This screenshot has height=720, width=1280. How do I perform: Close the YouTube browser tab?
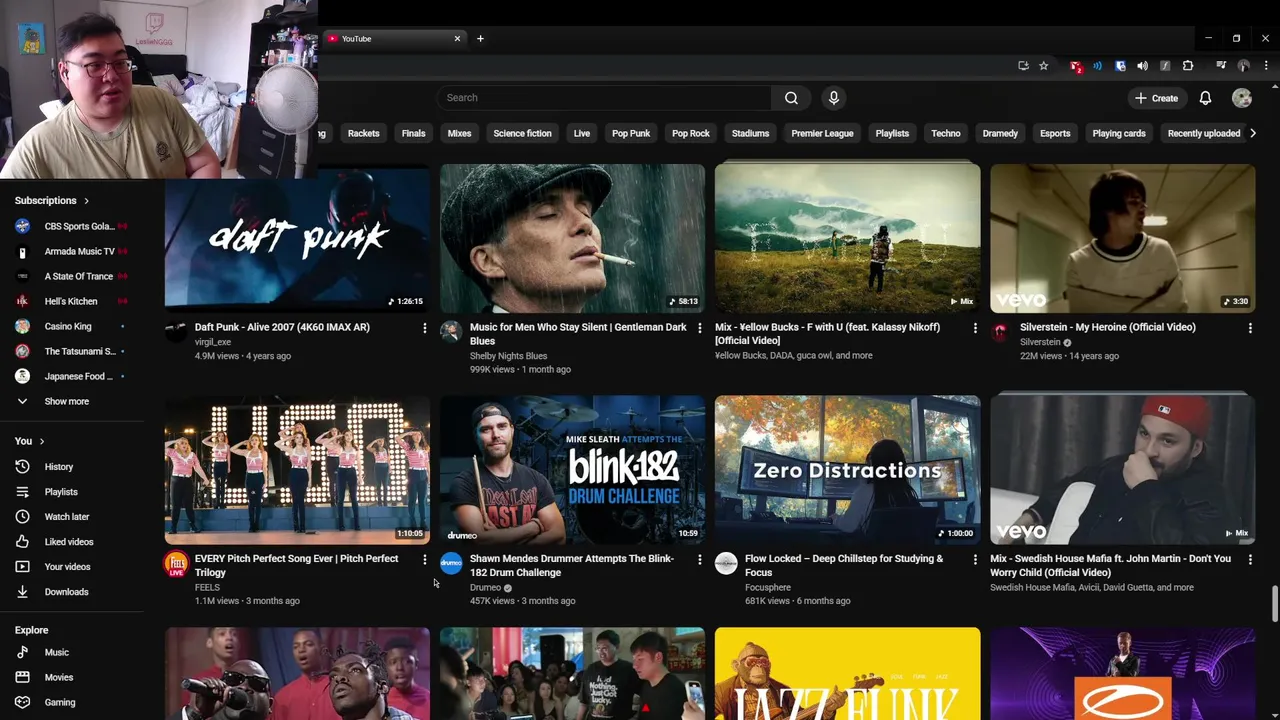coord(457,39)
